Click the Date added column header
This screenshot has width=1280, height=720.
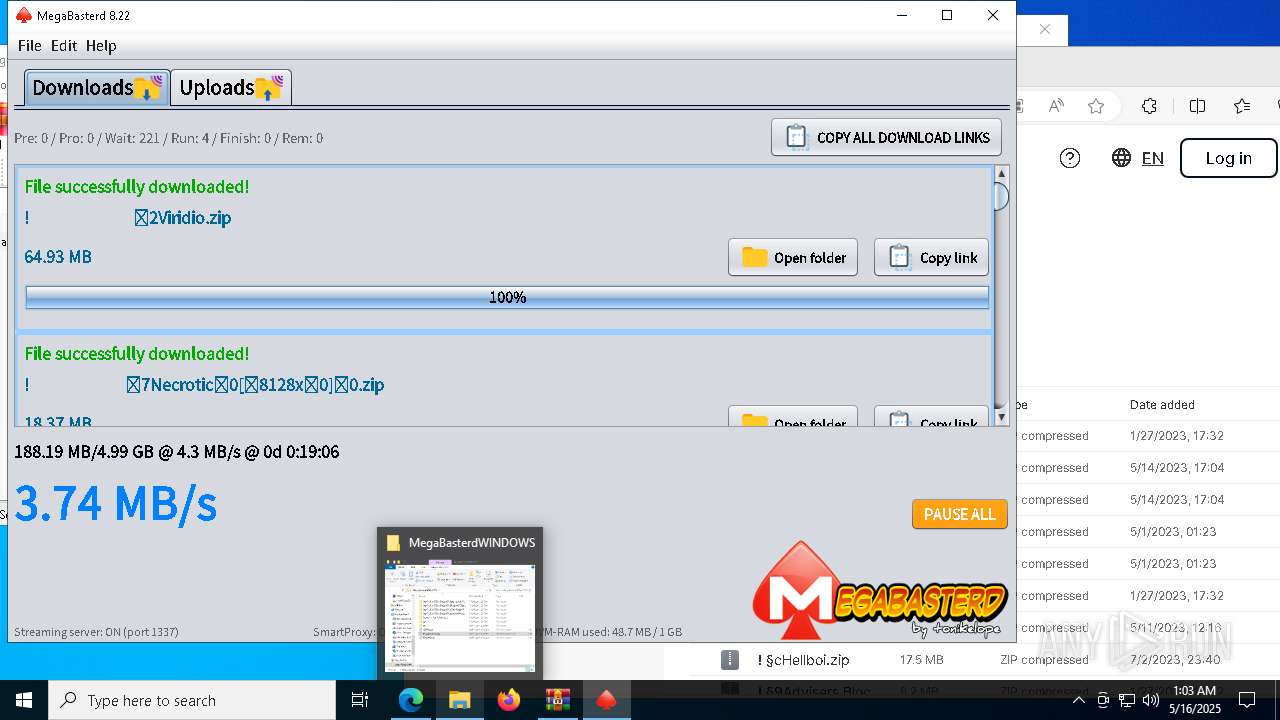[1162, 405]
